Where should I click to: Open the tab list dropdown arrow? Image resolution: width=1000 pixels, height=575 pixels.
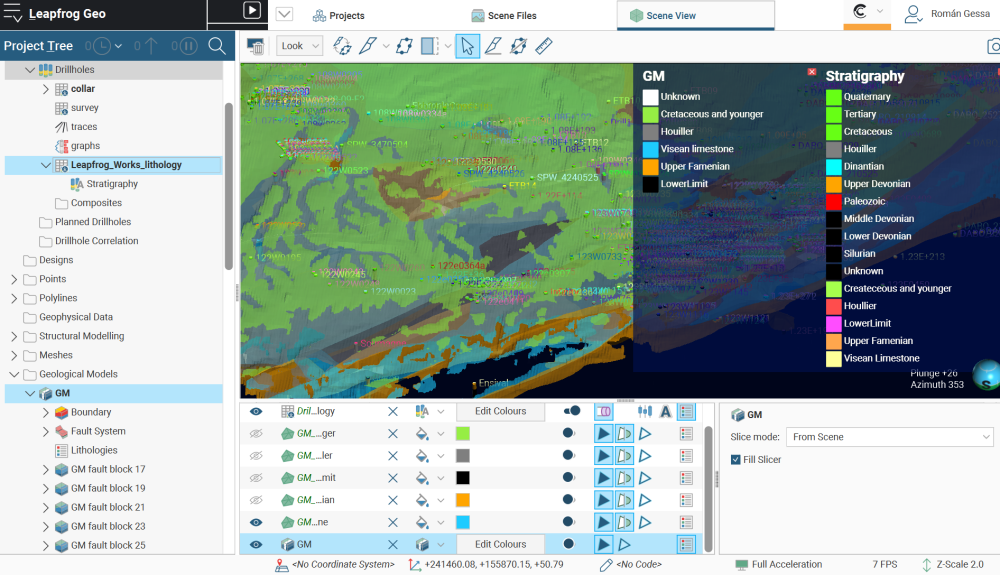[x=284, y=14]
